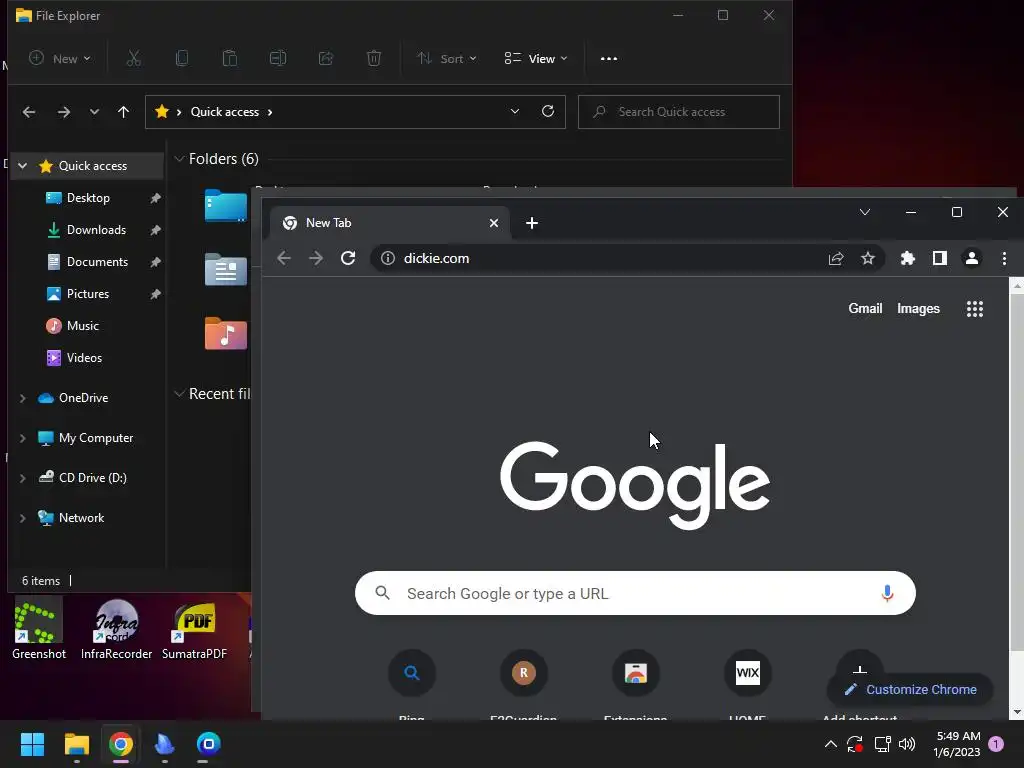Collapse the Folders (6) group
1024x768 pixels.
point(179,159)
